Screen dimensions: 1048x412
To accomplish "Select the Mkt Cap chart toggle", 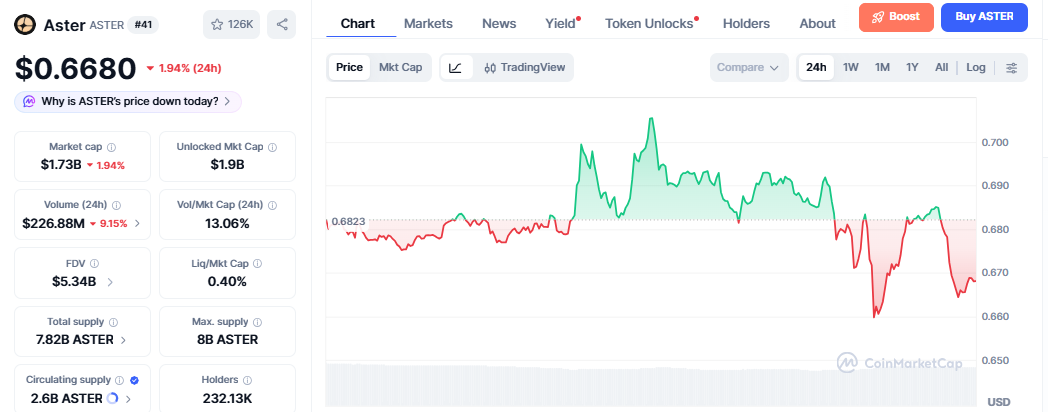I will pos(400,68).
